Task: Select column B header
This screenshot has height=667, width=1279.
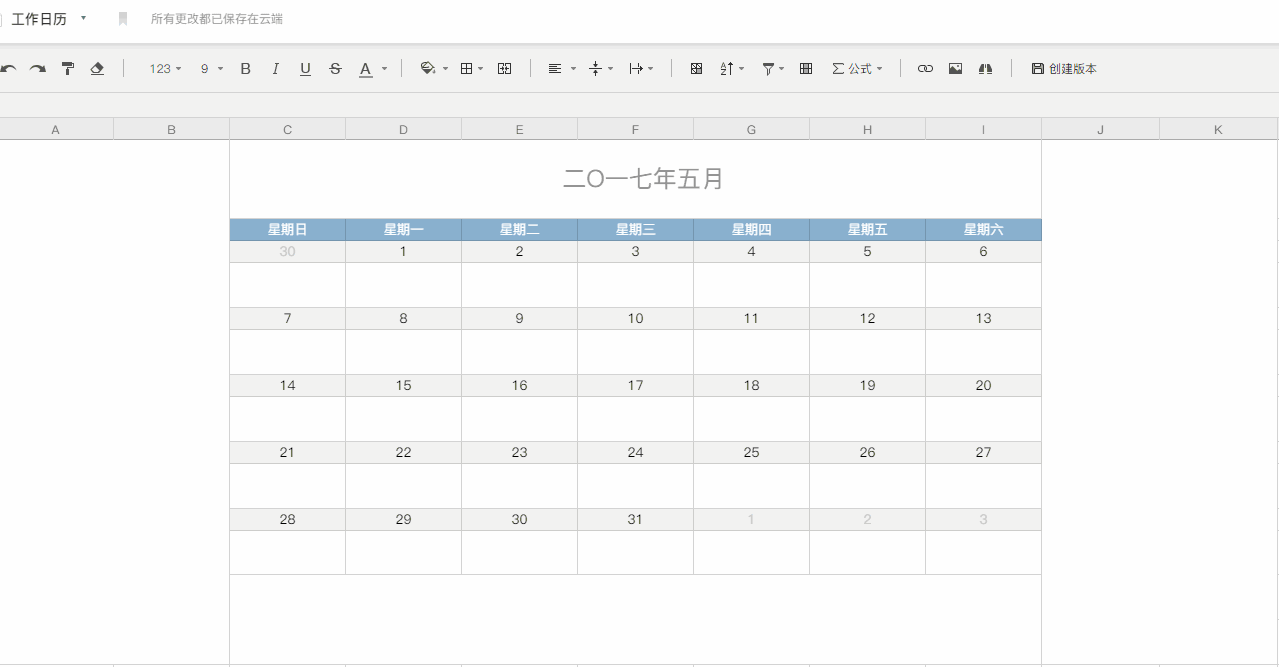Action: click(x=171, y=129)
